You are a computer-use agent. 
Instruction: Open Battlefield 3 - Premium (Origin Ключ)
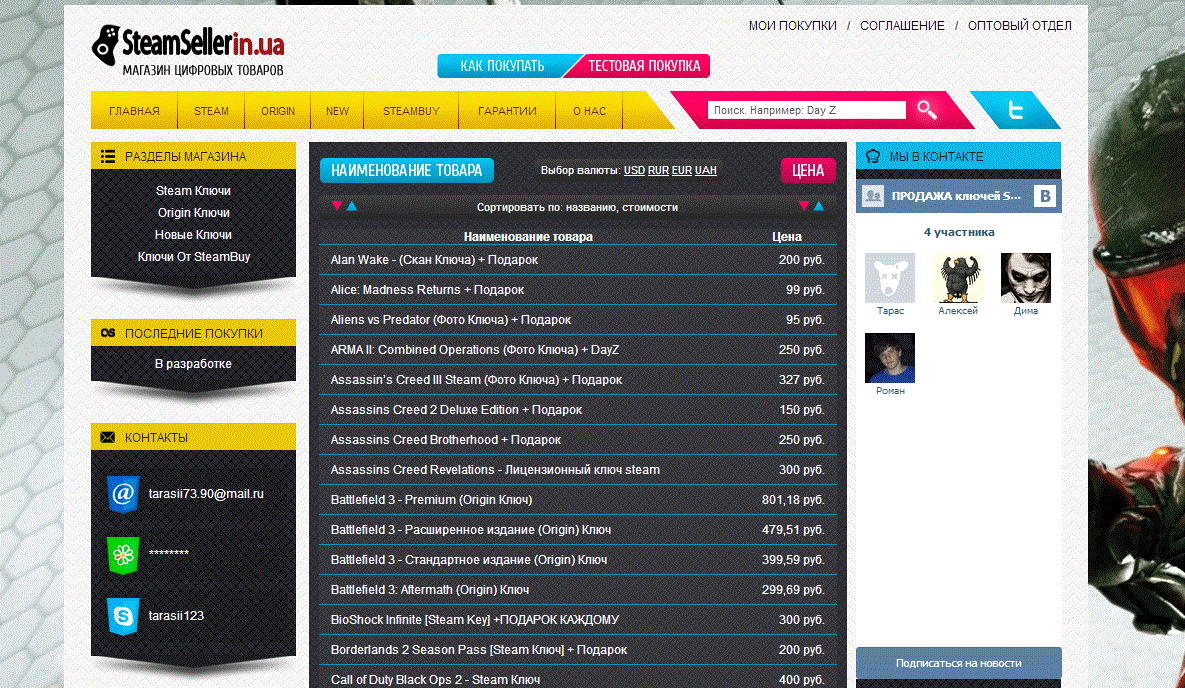(578, 500)
